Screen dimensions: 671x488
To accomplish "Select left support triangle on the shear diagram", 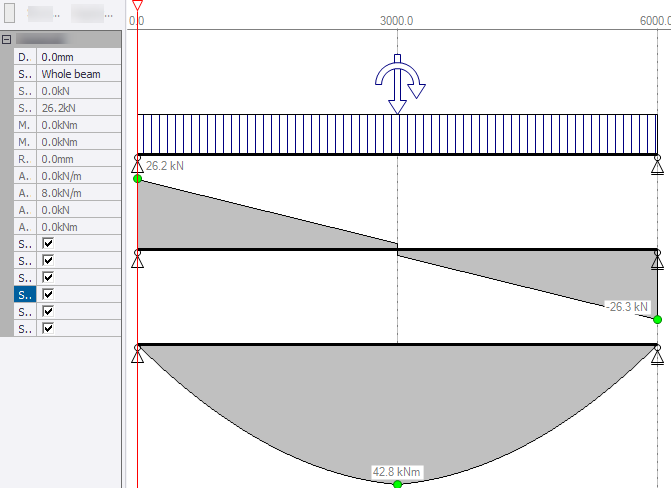I will (x=137, y=258).
